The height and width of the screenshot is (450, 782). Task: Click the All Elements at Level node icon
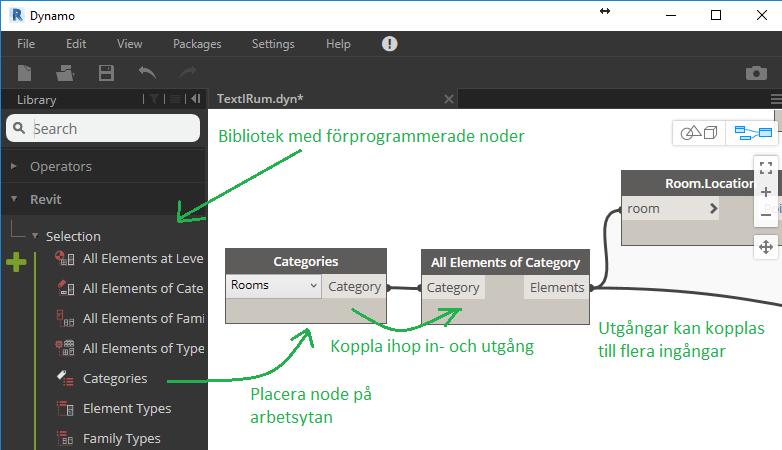[65, 258]
